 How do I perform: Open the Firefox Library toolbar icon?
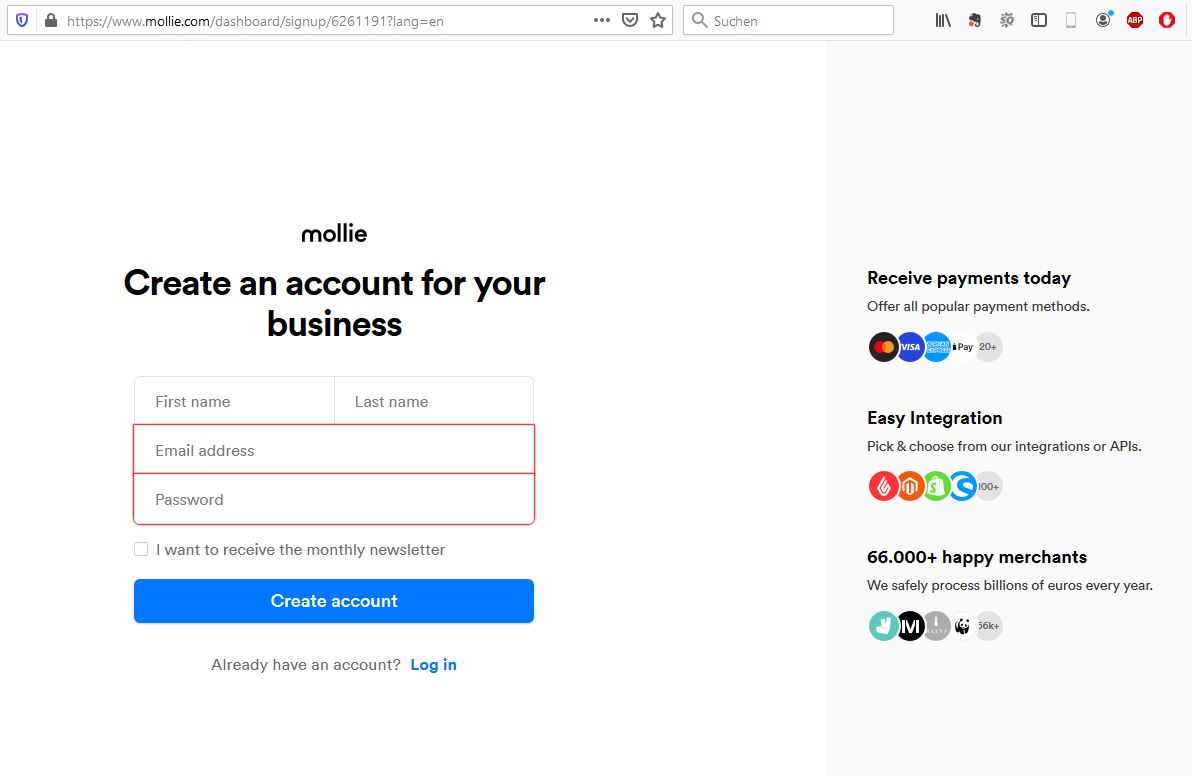(941, 19)
